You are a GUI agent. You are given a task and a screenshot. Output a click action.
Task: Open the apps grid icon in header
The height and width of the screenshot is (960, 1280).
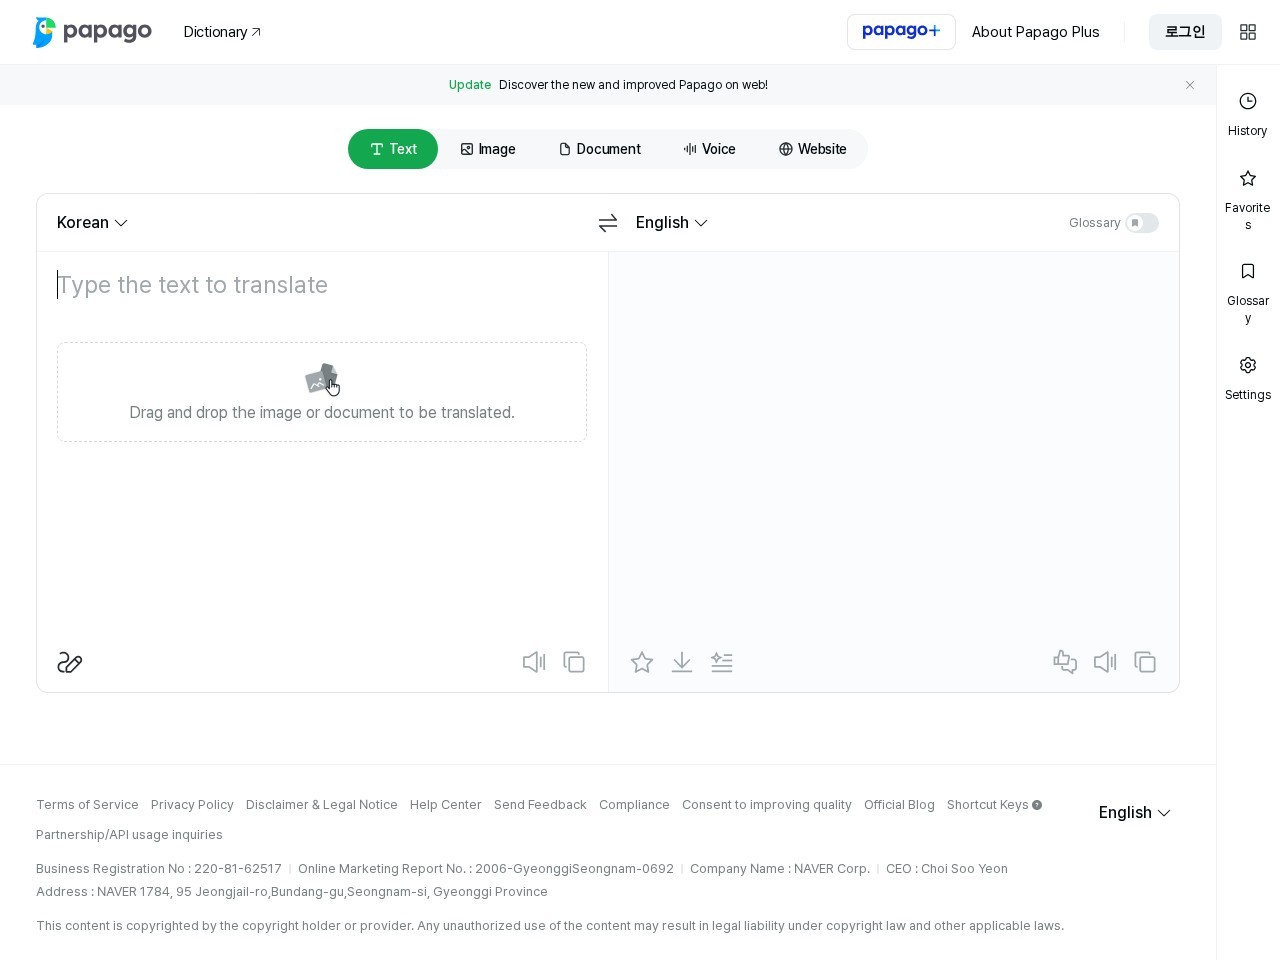1248,32
